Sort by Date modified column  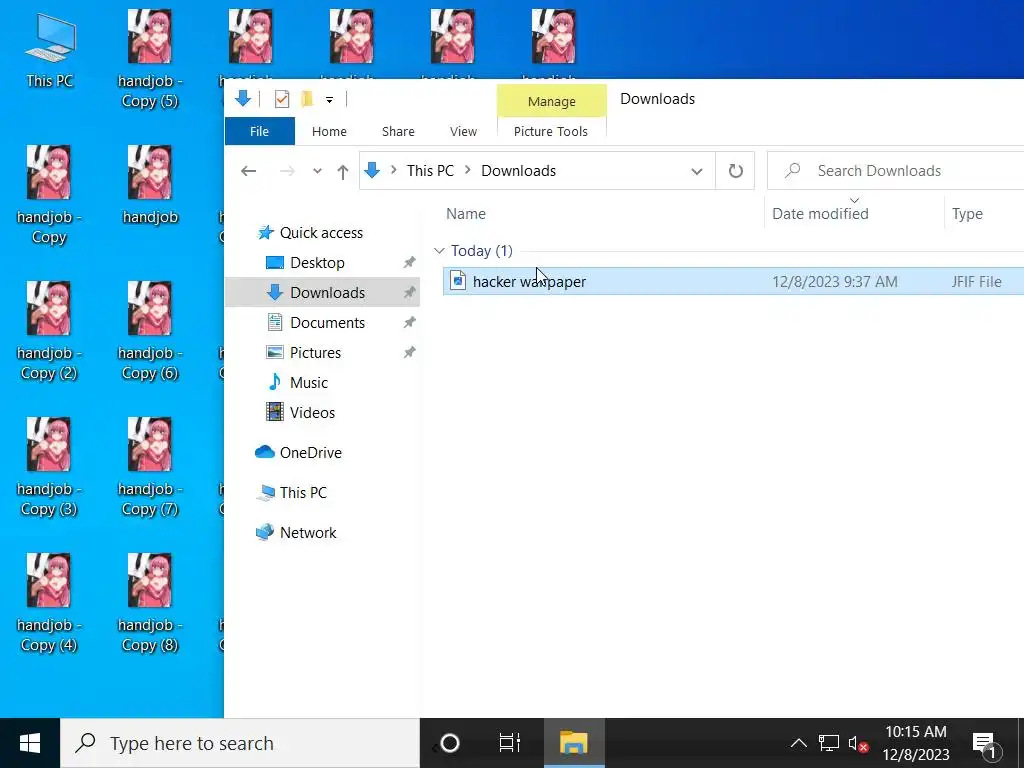click(x=820, y=214)
